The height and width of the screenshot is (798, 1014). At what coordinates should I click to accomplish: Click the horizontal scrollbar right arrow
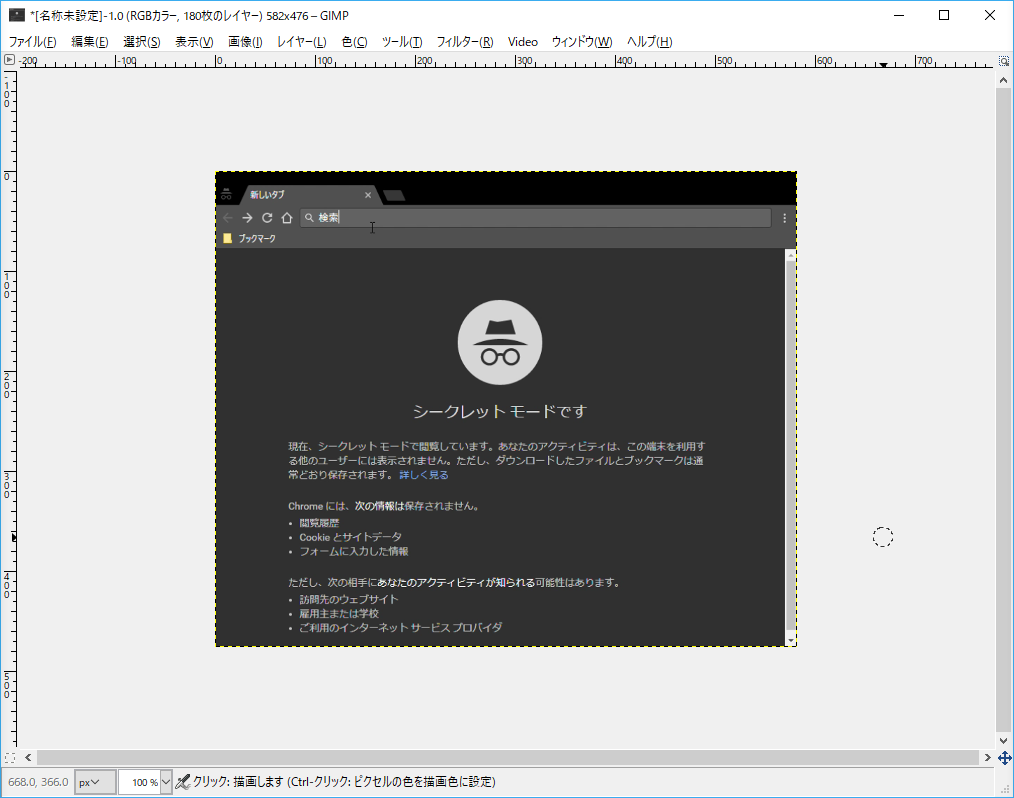point(987,757)
